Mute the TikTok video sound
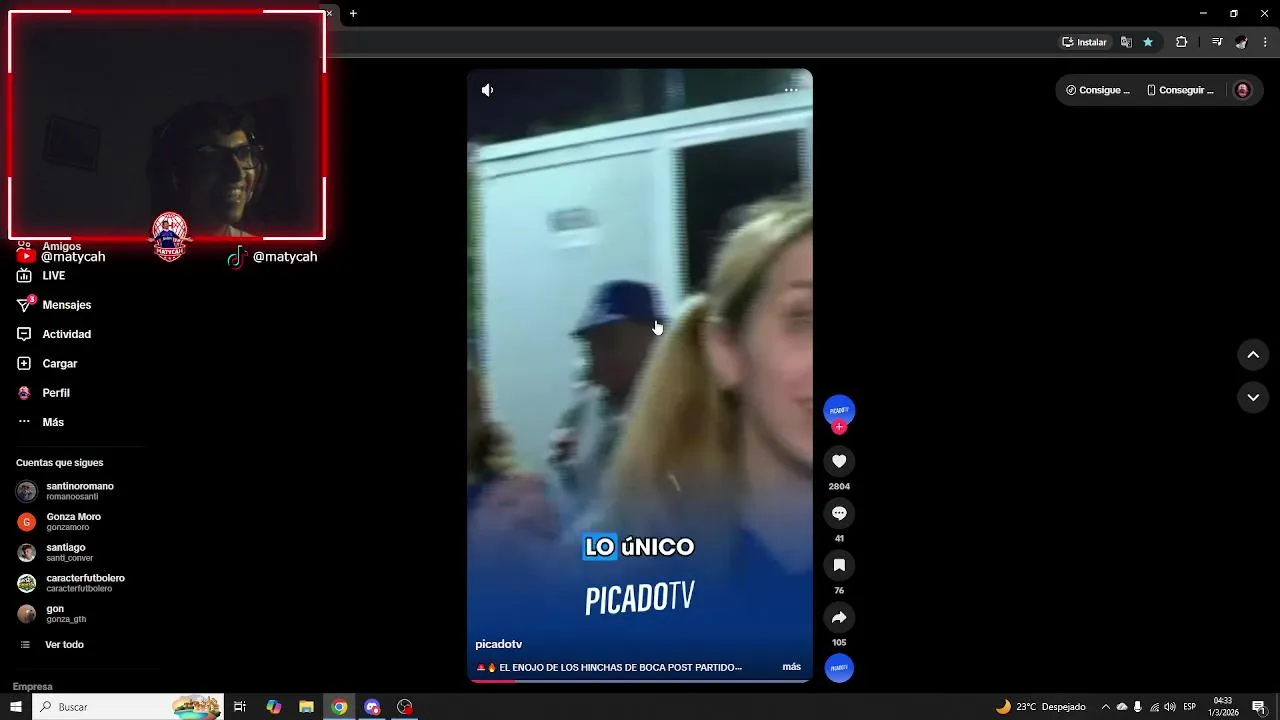The height and width of the screenshot is (720, 1280). tap(487, 90)
